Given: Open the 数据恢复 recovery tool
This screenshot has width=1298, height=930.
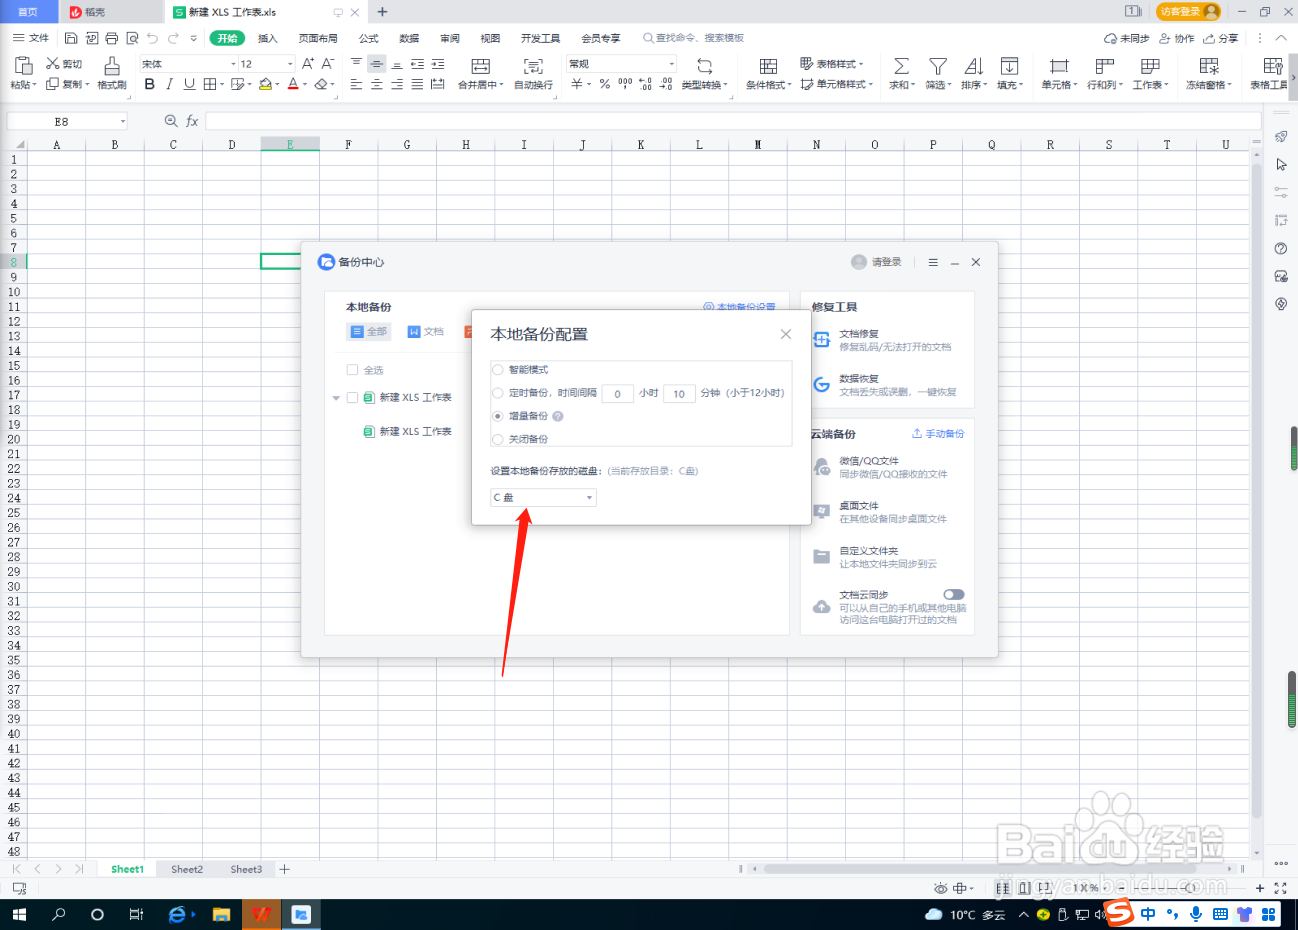Looking at the screenshot, I should coord(886,385).
